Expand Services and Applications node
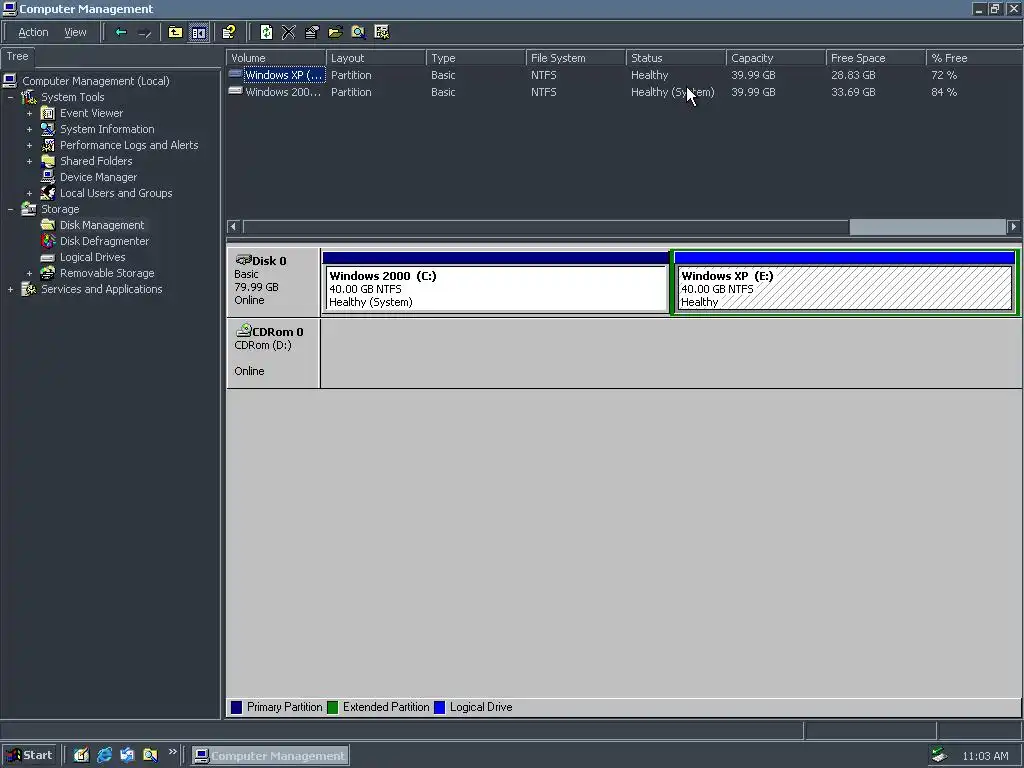The width and height of the screenshot is (1024, 768). (10, 289)
